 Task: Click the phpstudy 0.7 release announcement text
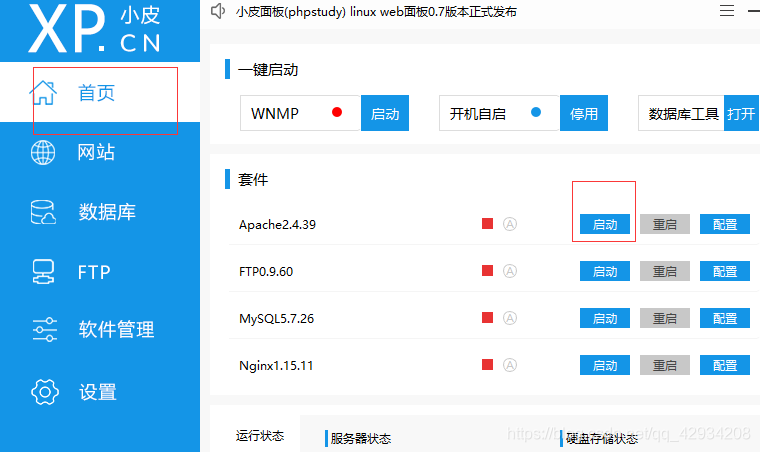[x=376, y=11]
